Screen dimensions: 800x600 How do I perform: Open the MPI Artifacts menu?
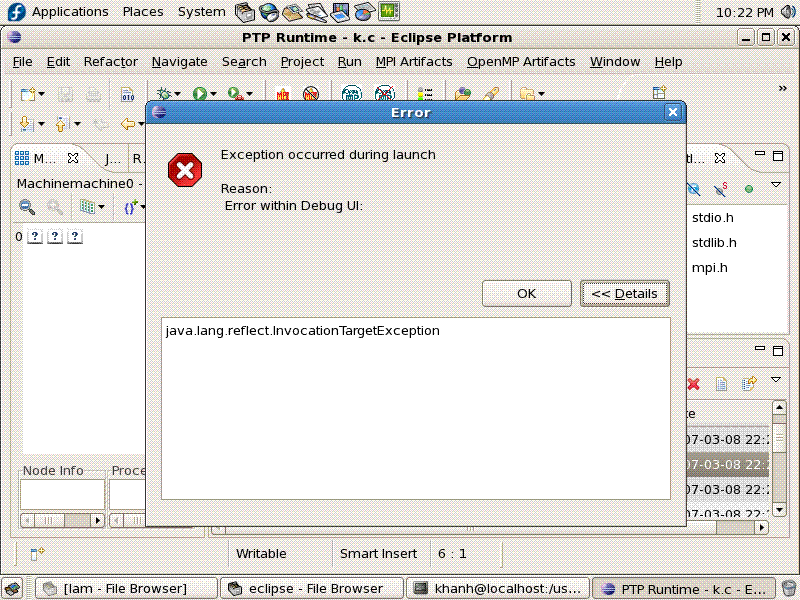(x=414, y=62)
